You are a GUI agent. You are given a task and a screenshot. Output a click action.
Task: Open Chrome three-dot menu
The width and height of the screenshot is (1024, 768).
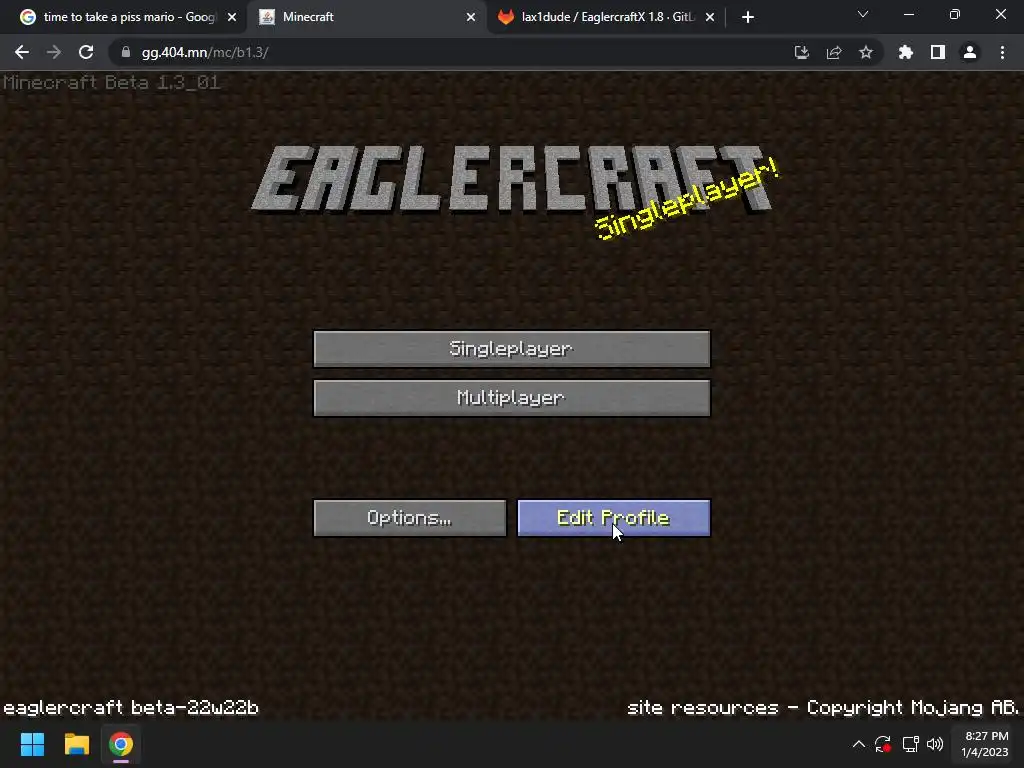1002,52
